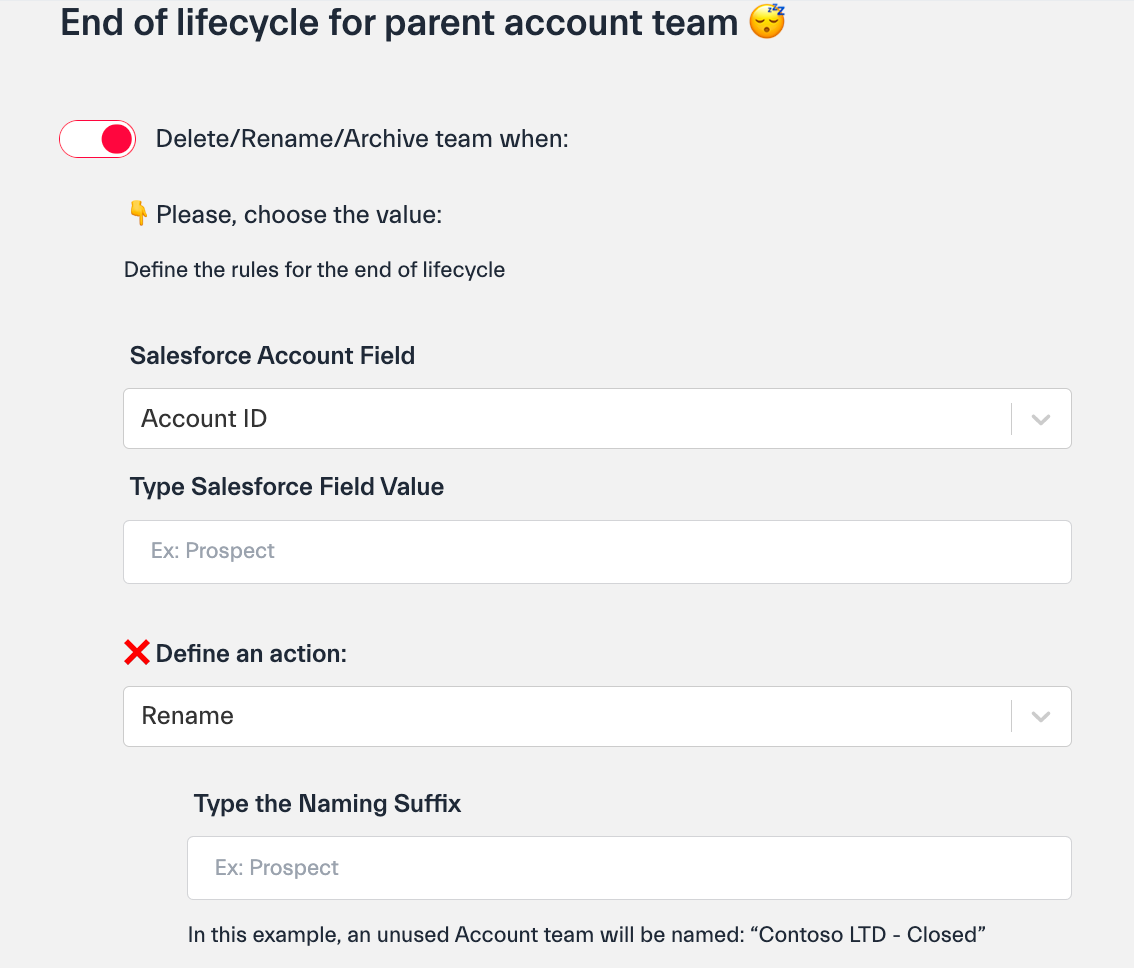Expand the Account ID dropdown chevron
Viewport: 1134px width, 968px height.
tap(1041, 419)
